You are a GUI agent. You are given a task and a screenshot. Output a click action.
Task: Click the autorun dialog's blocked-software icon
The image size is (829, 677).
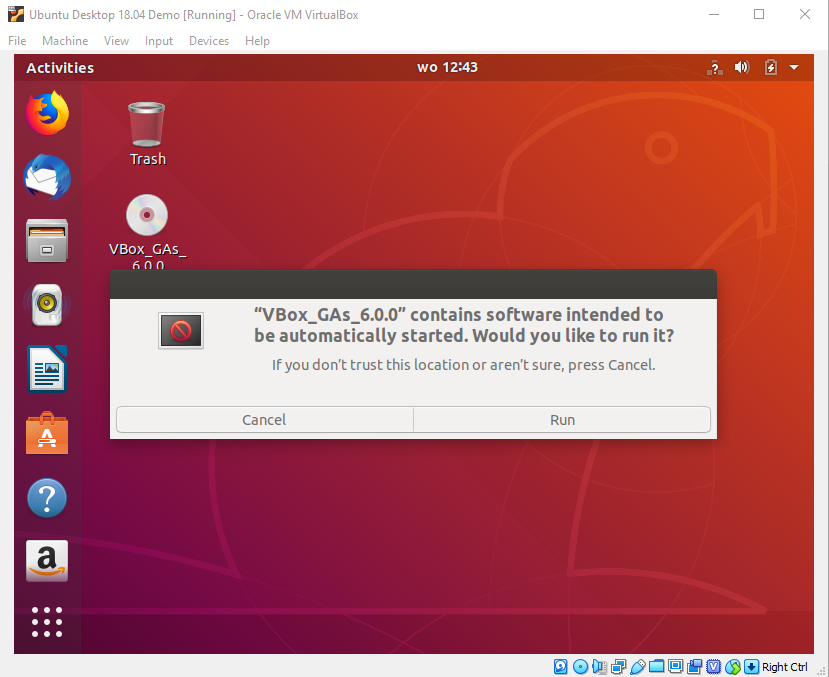[x=181, y=331]
